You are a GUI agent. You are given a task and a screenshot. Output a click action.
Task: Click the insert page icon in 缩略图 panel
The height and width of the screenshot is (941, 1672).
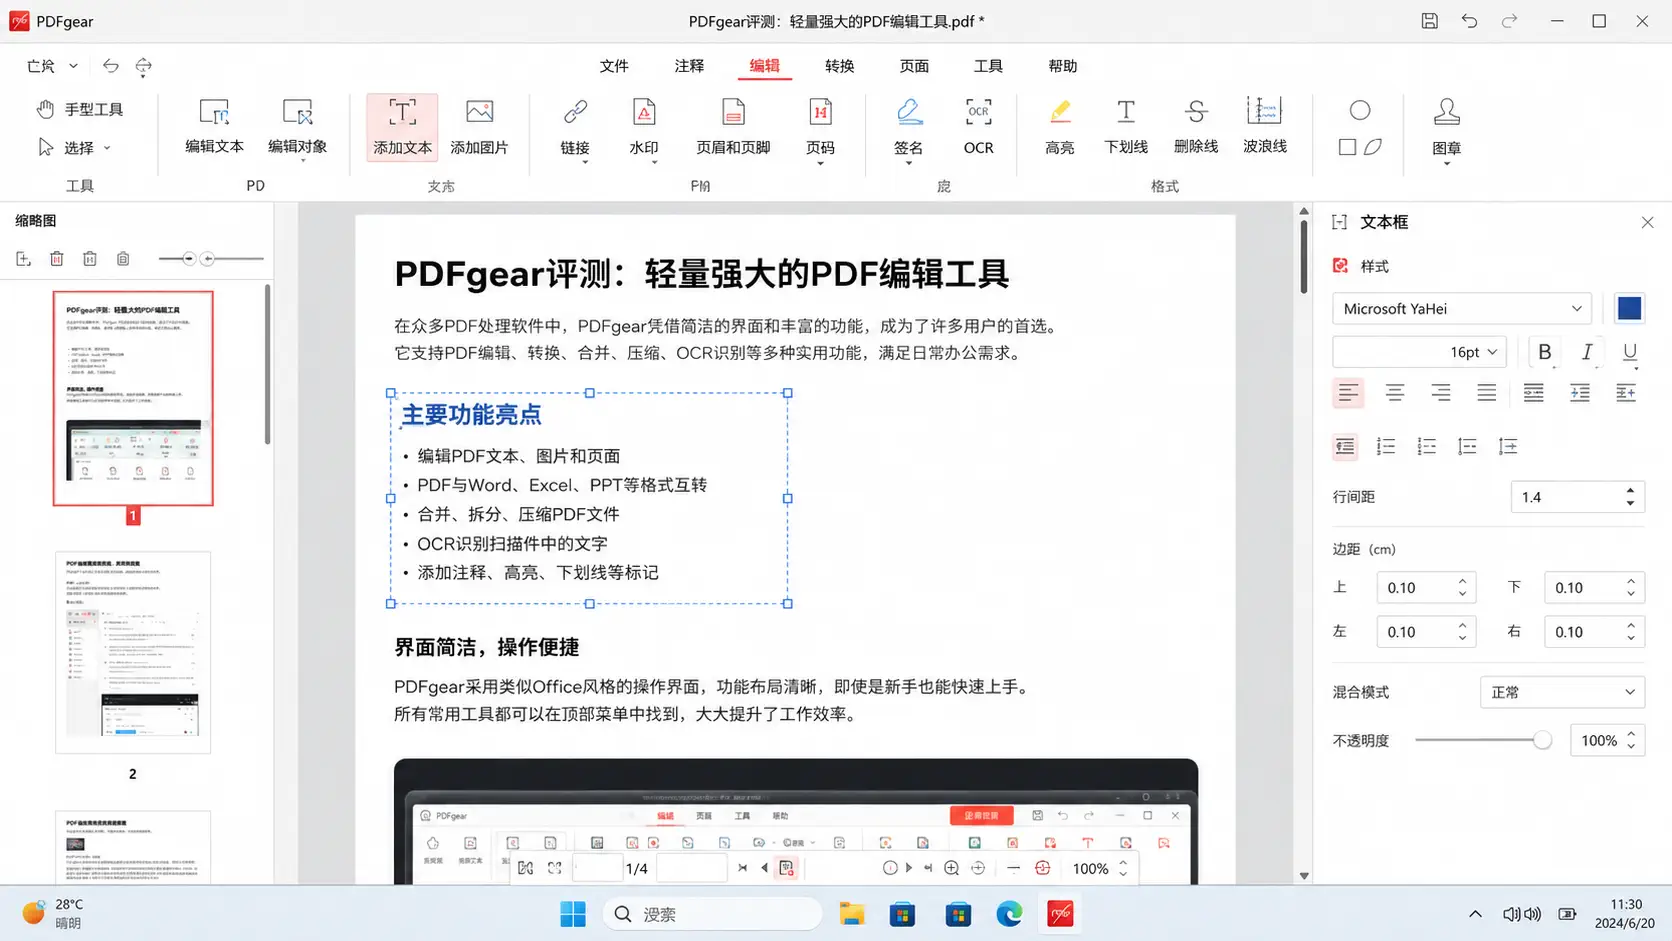point(23,259)
